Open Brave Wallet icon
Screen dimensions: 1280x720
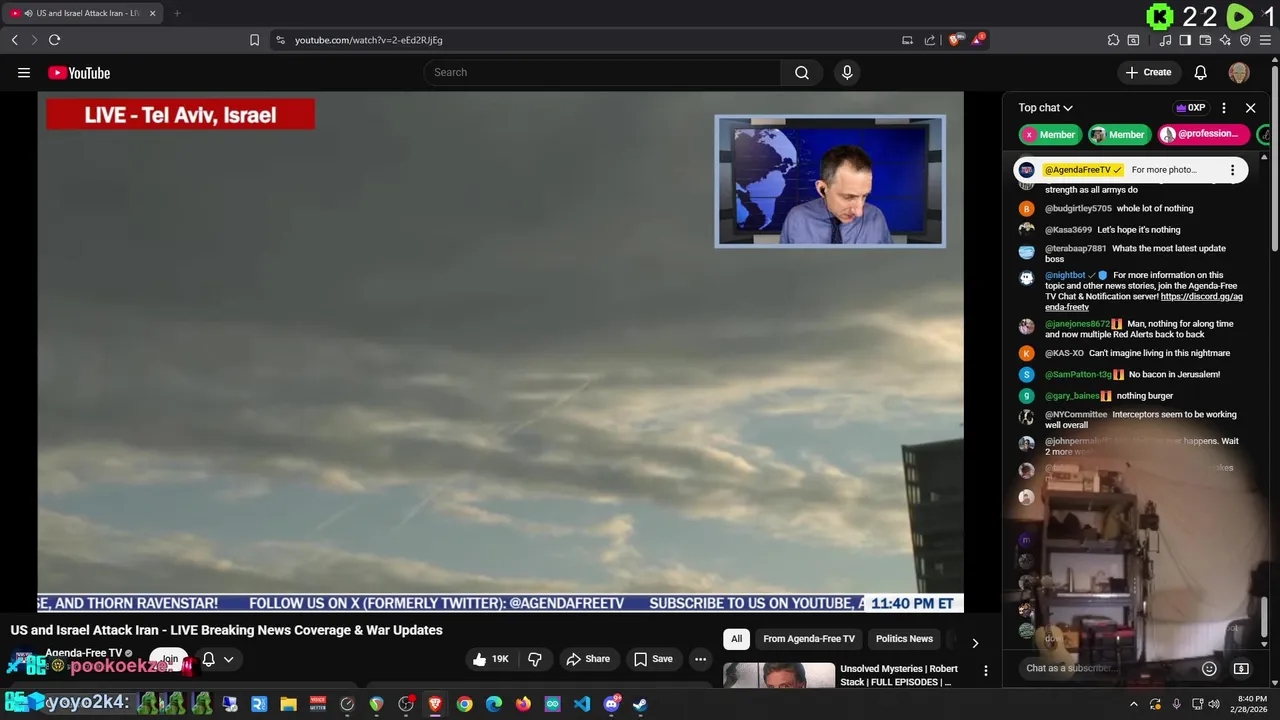(1205, 40)
